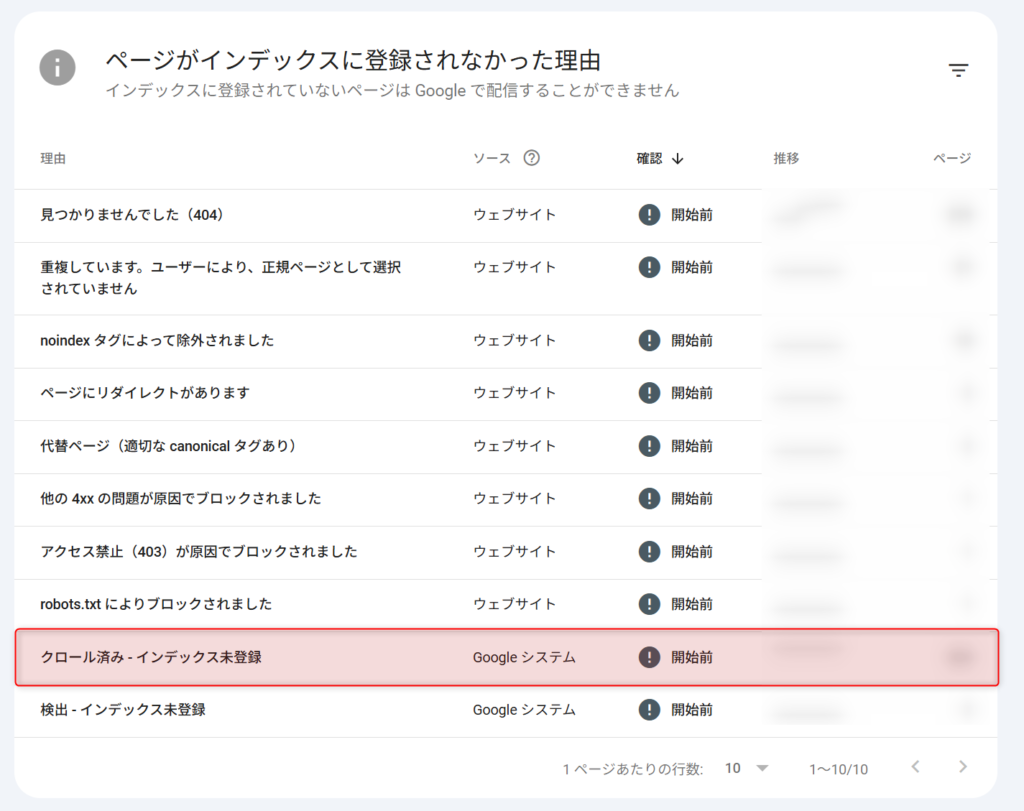Click the warning icon on the noindex row
The image size is (1024, 811).
(649, 342)
